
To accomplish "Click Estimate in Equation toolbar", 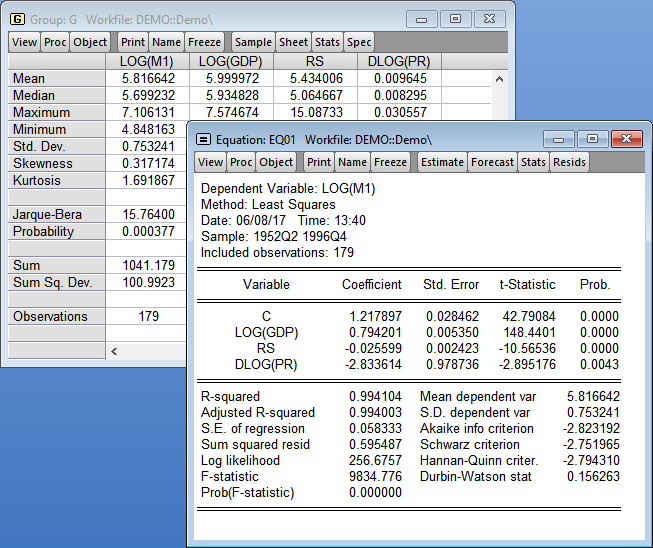I will [442, 162].
